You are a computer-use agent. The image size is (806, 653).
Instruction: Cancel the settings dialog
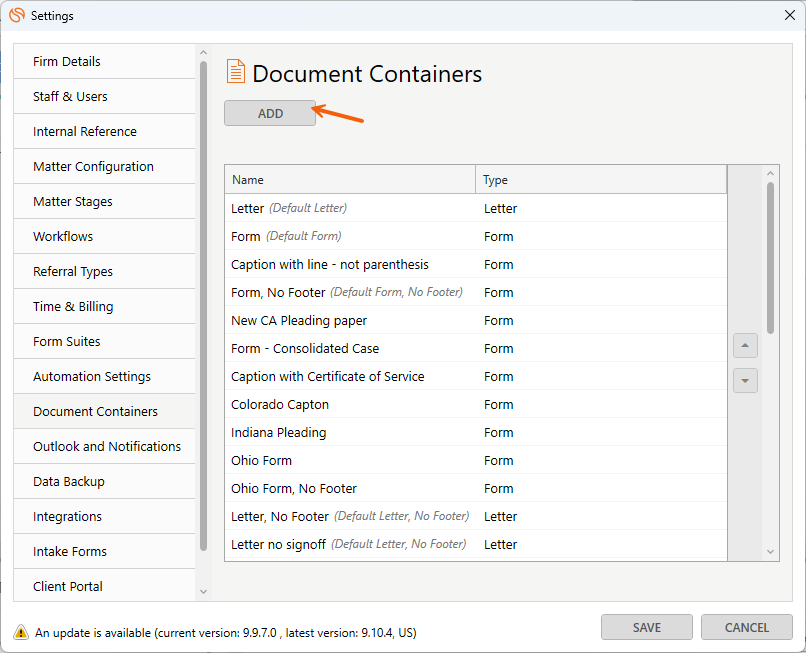click(746, 627)
